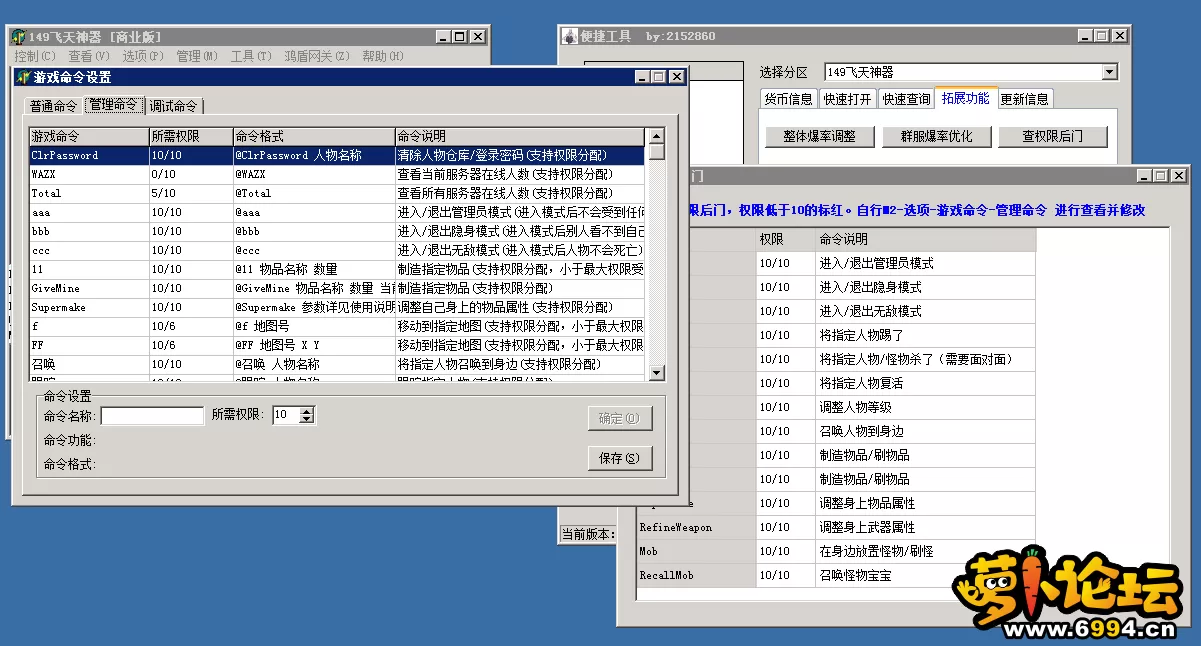Click the 命令说明 header in backdoor window
Viewport: 1201px width, 646px height.
click(925, 240)
